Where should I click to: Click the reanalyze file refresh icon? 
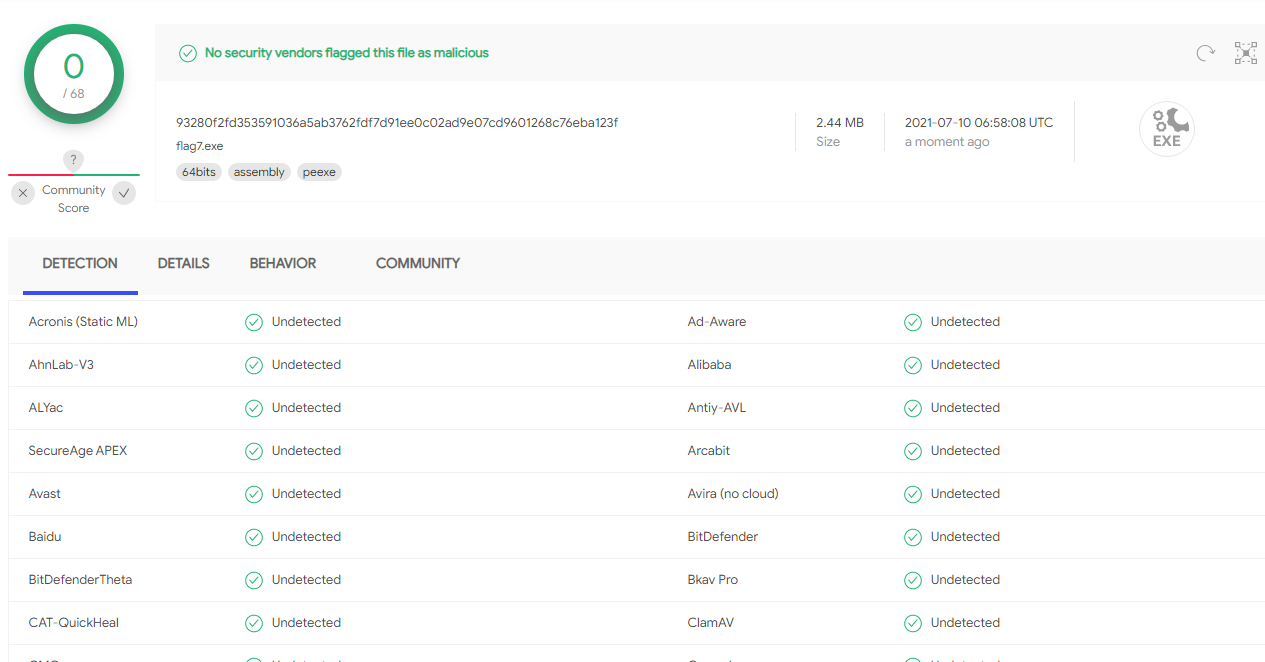pyautogui.click(x=1206, y=53)
